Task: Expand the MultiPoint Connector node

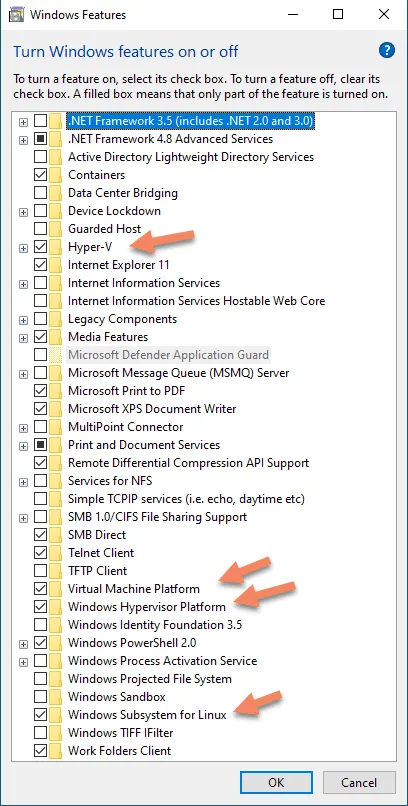Action: (x=23, y=428)
